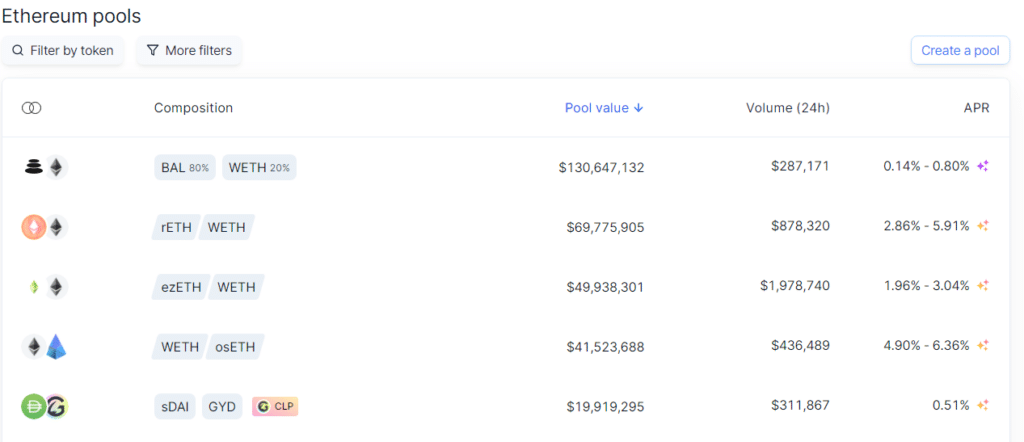1024x442 pixels.
Task: Click the GYD token icon
Action: point(56,406)
